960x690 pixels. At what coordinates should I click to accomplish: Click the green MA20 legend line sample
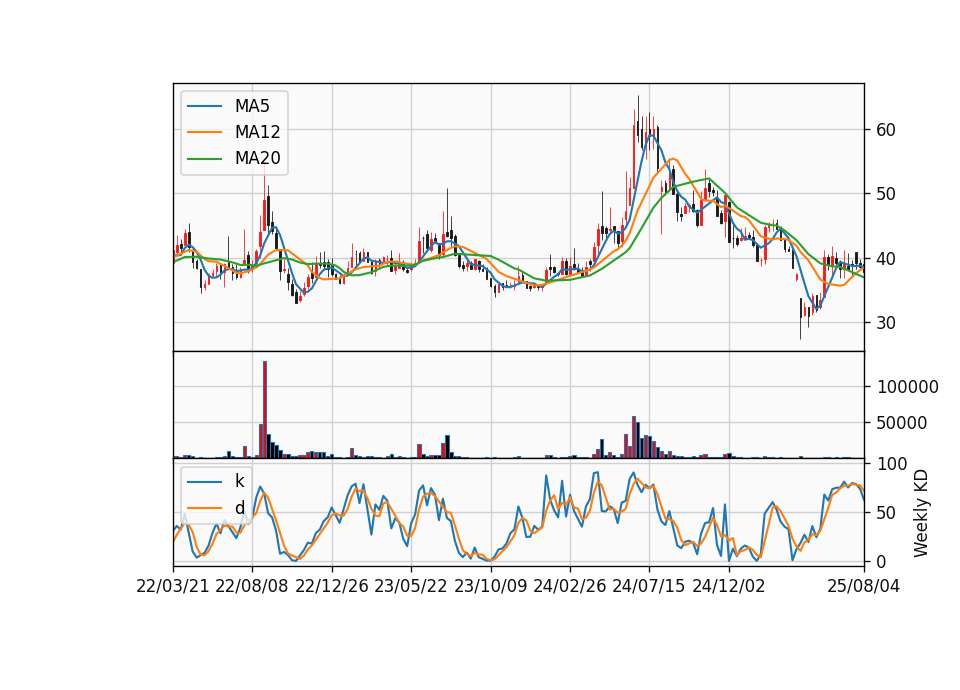[204, 159]
